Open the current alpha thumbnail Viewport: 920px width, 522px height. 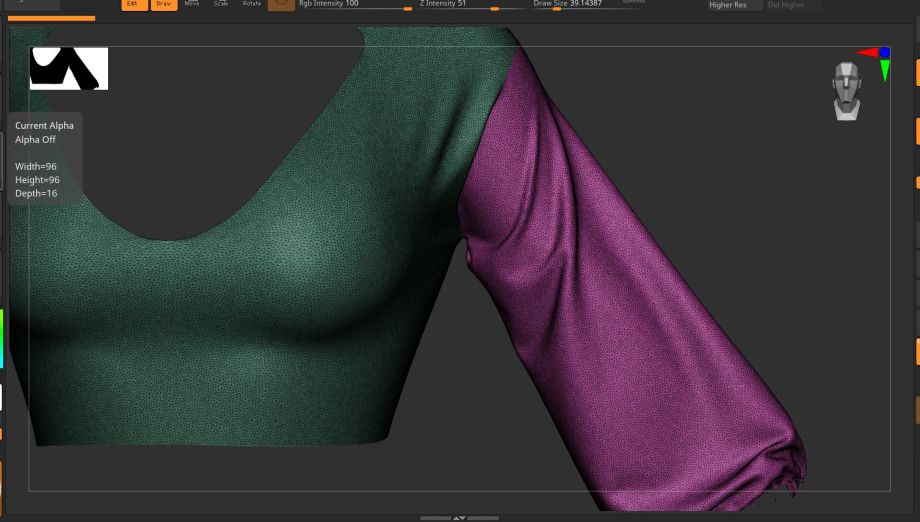point(69,68)
